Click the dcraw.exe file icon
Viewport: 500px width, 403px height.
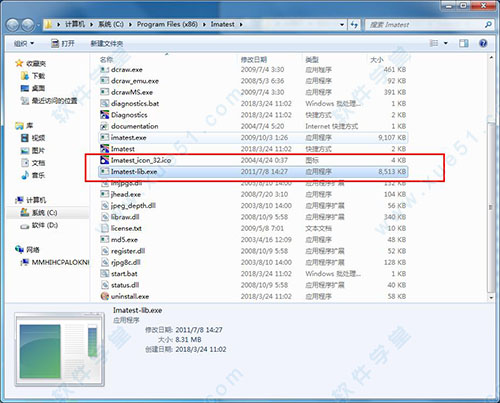click(105, 69)
